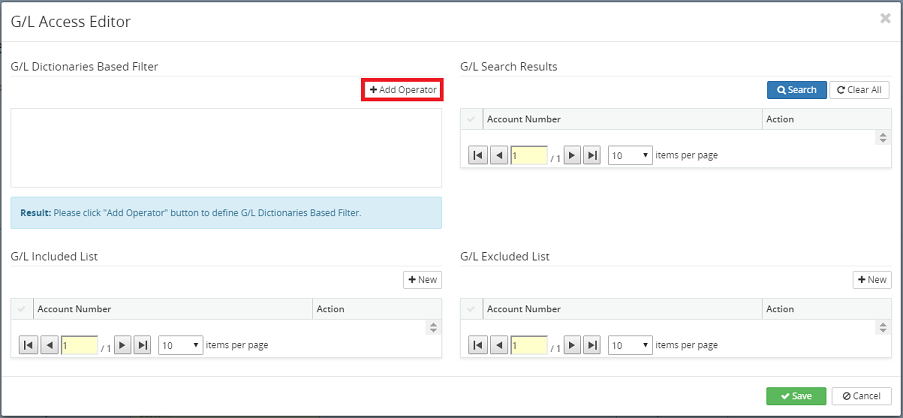Click the G/L Search Results grid scrollbar
The image size is (903, 418).
883,137
